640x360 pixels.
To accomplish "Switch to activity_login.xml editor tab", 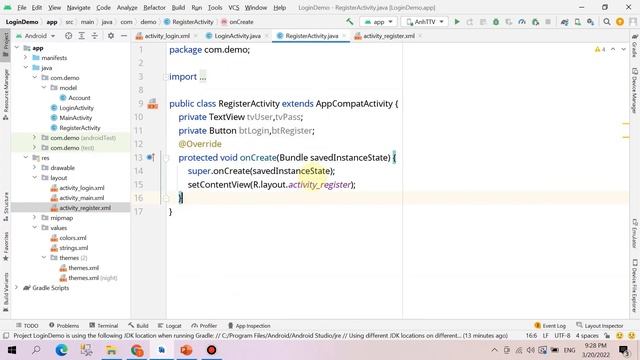I will [167, 36].
